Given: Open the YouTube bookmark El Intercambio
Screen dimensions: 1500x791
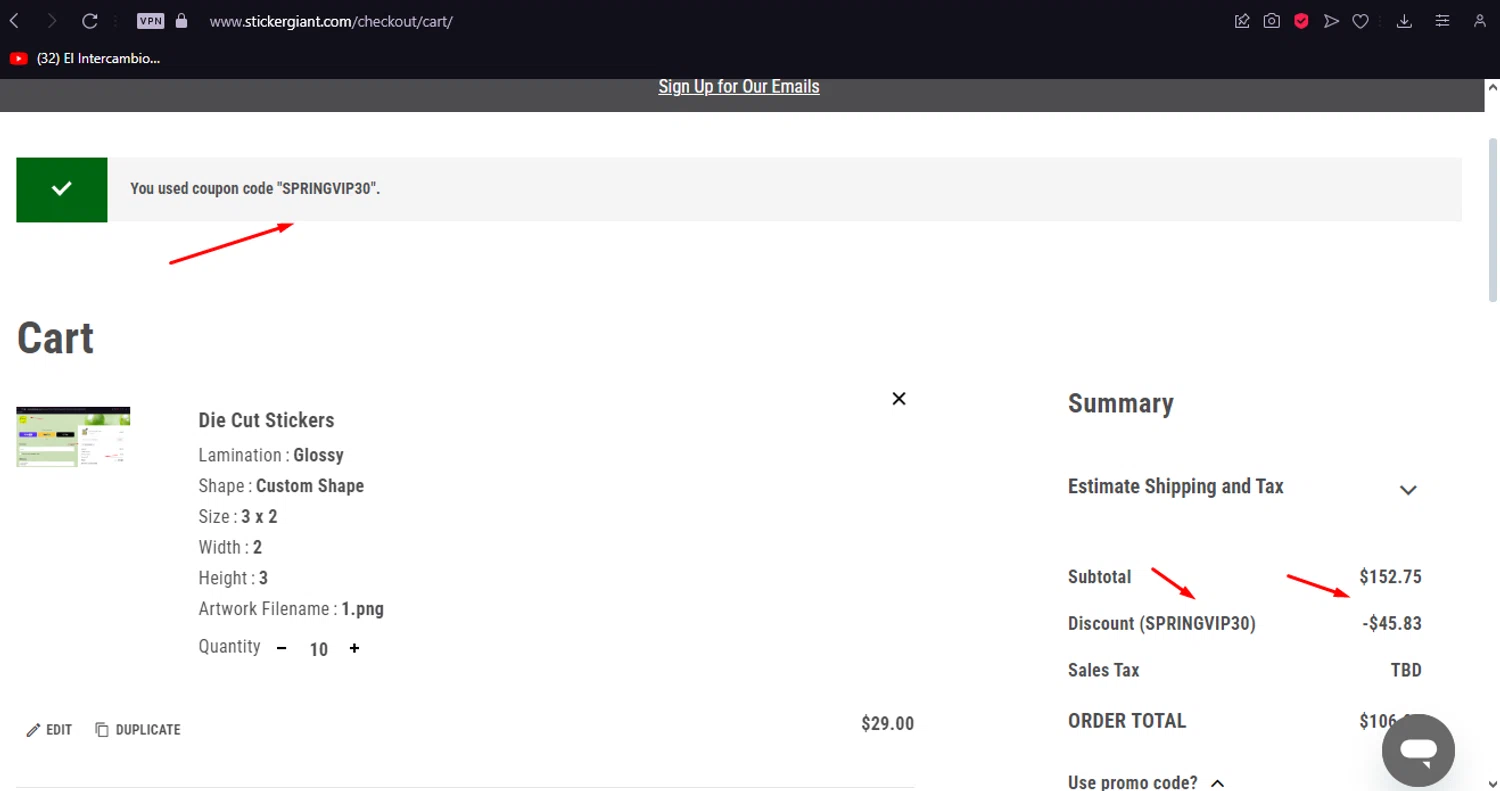Looking at the screenshot, I should 85,58.
